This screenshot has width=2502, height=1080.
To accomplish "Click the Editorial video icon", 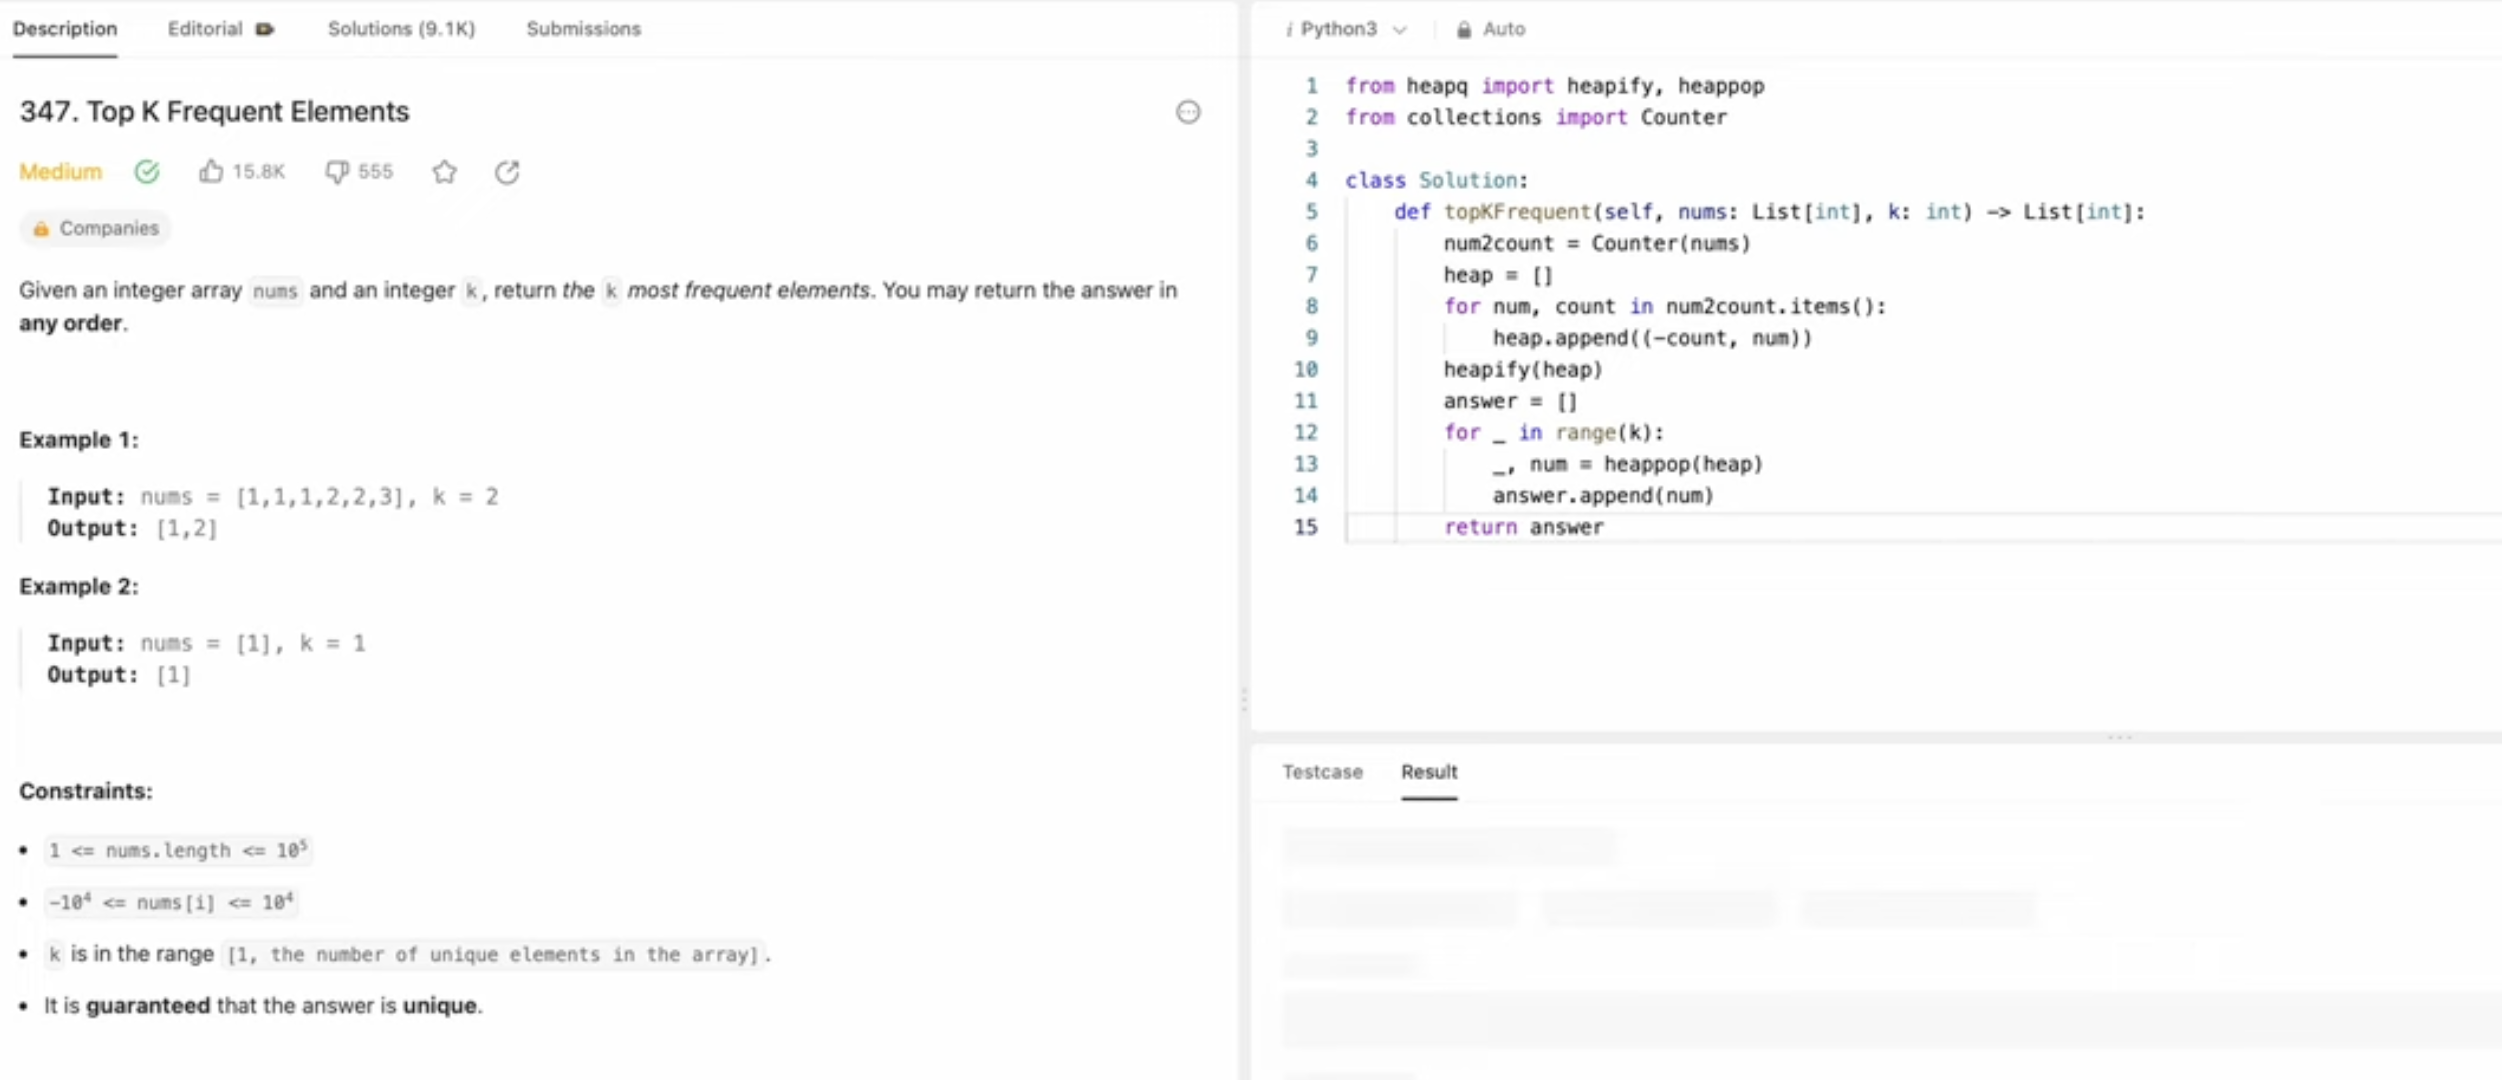I will click(265, 29).
